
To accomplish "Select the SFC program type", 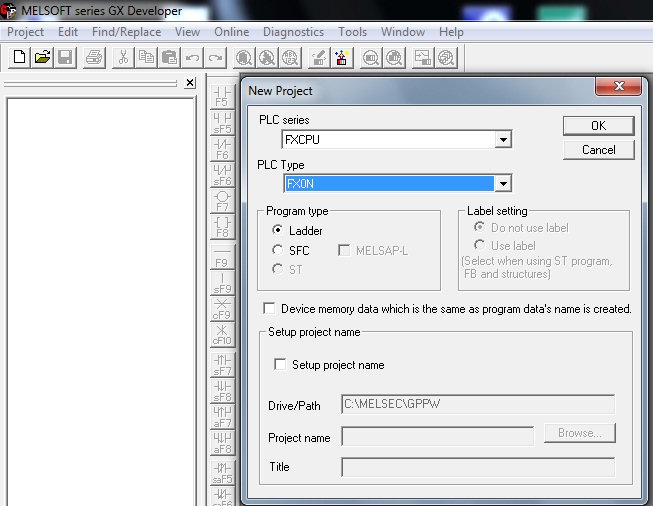I will [x=278, y=250].
